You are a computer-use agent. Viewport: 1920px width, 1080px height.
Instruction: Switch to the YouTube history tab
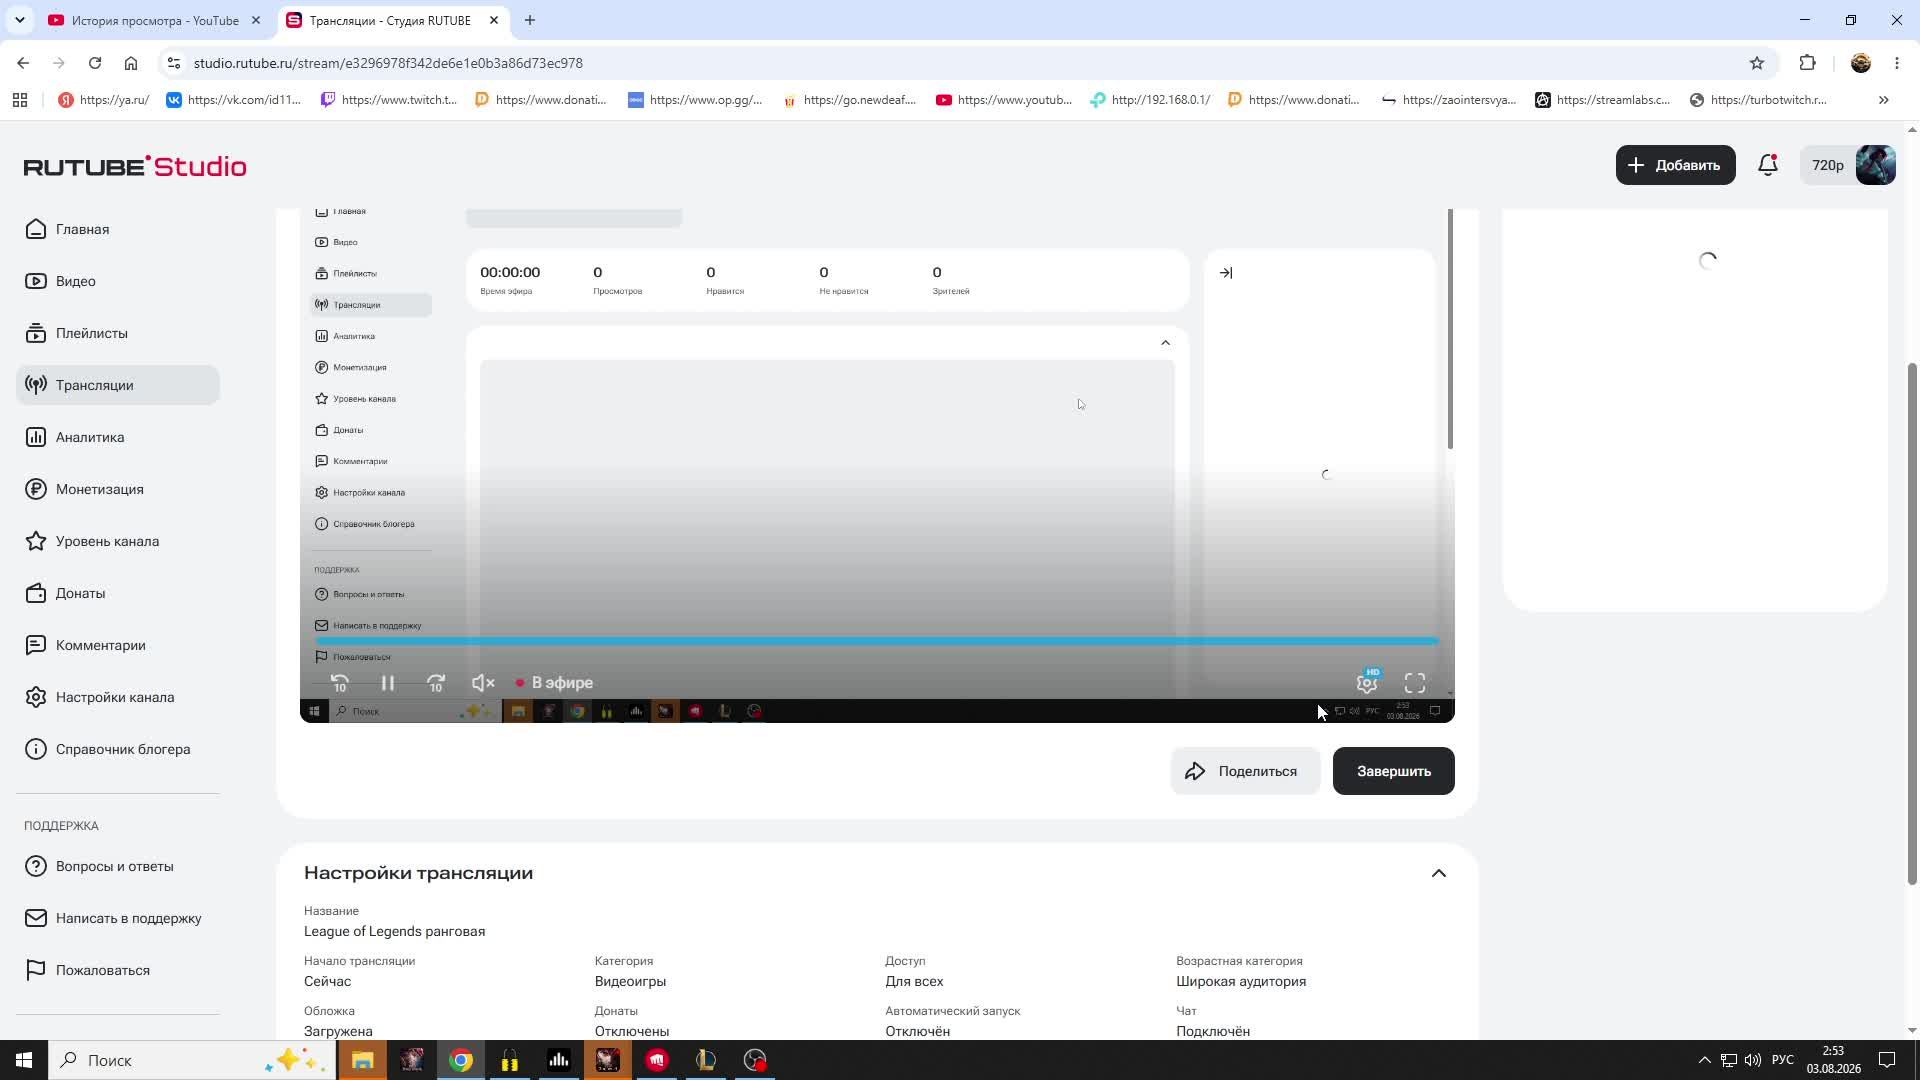pos(155,20)
